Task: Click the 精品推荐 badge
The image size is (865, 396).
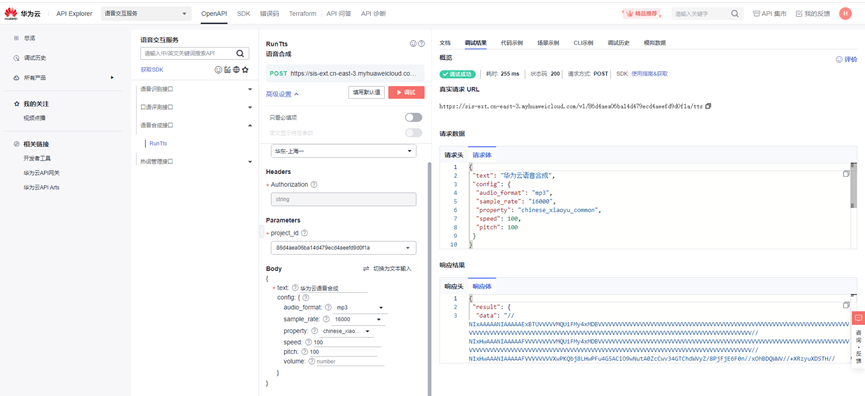Action: 643,14
